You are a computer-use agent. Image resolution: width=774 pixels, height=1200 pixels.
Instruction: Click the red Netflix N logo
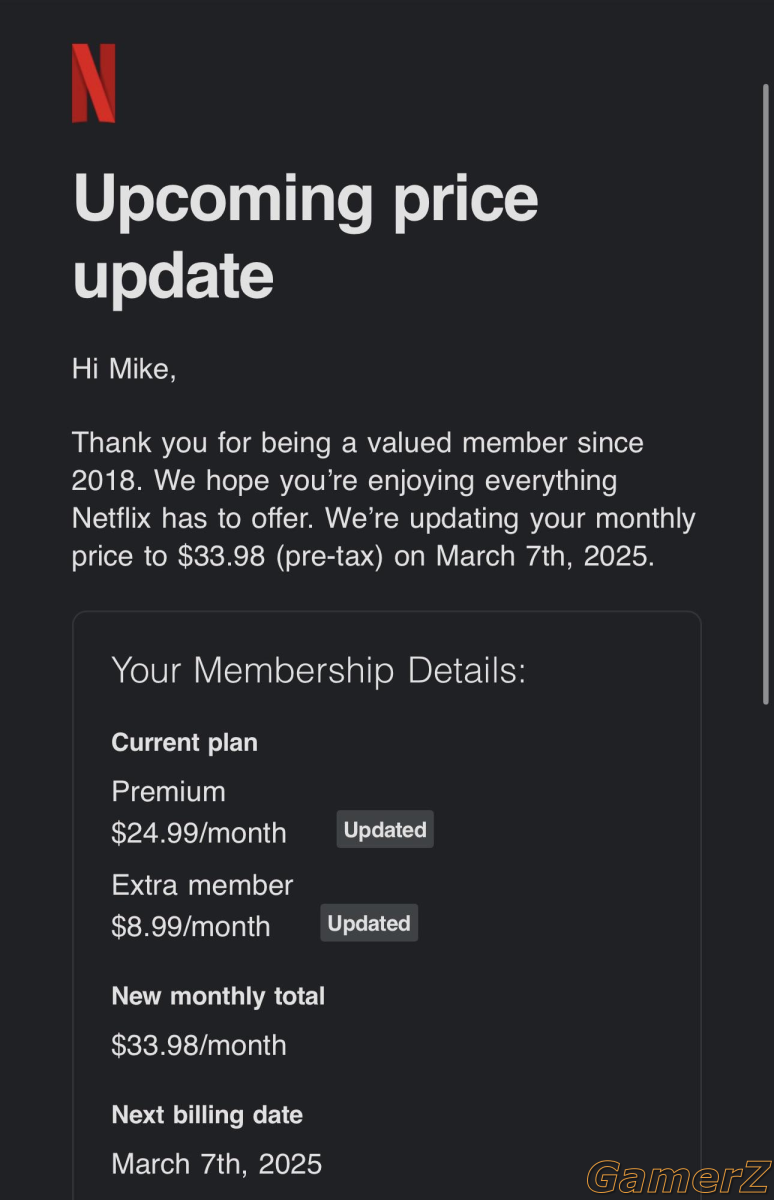tap(94, 83)
